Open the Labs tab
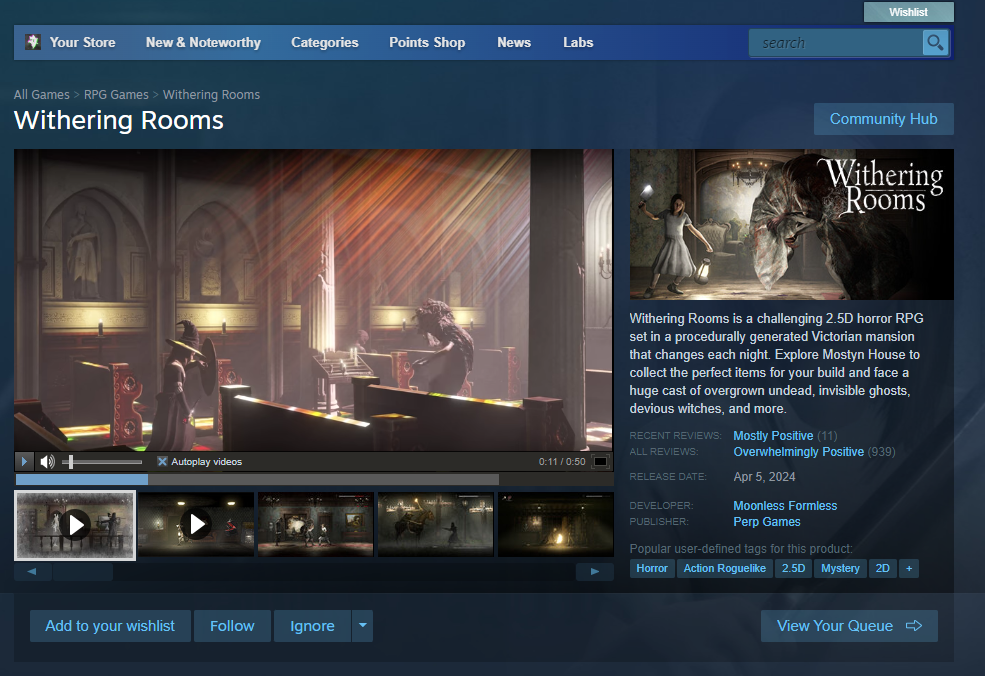 tap(578, 42)
